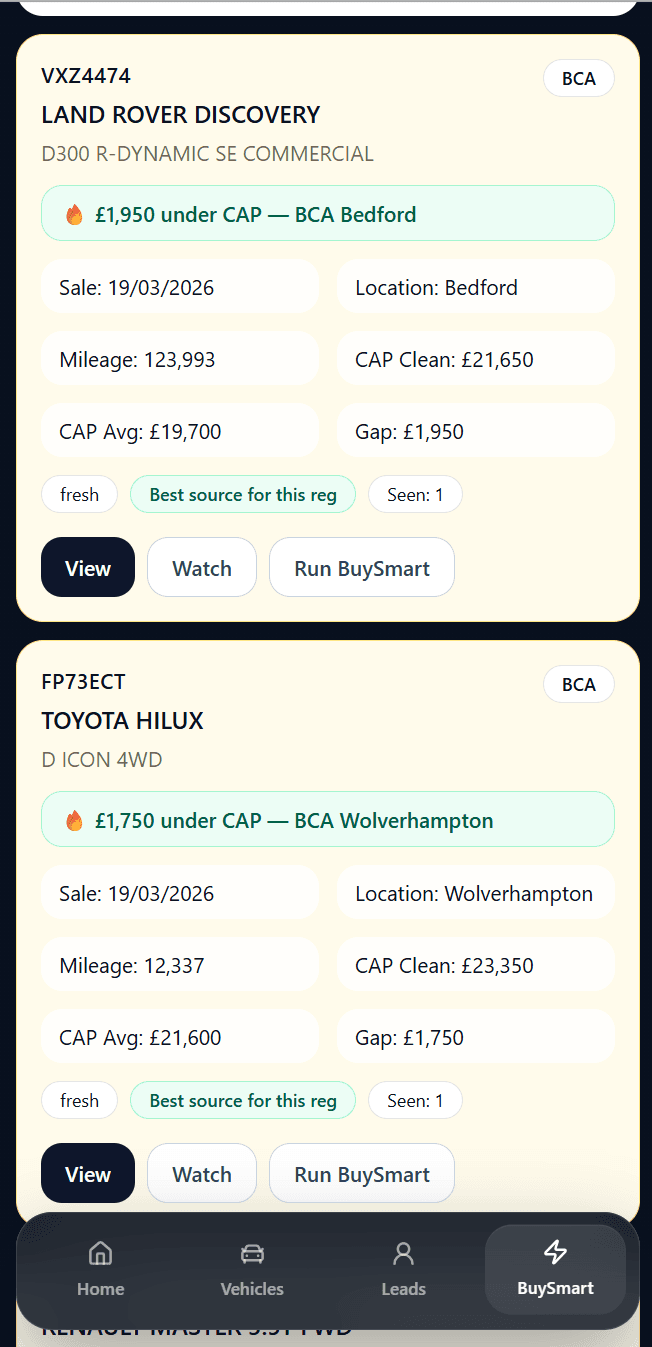The height and width of the screenshot is (1347, 652).
Task: Switch to the BuySmart tab
Action: click(555, 1270)
